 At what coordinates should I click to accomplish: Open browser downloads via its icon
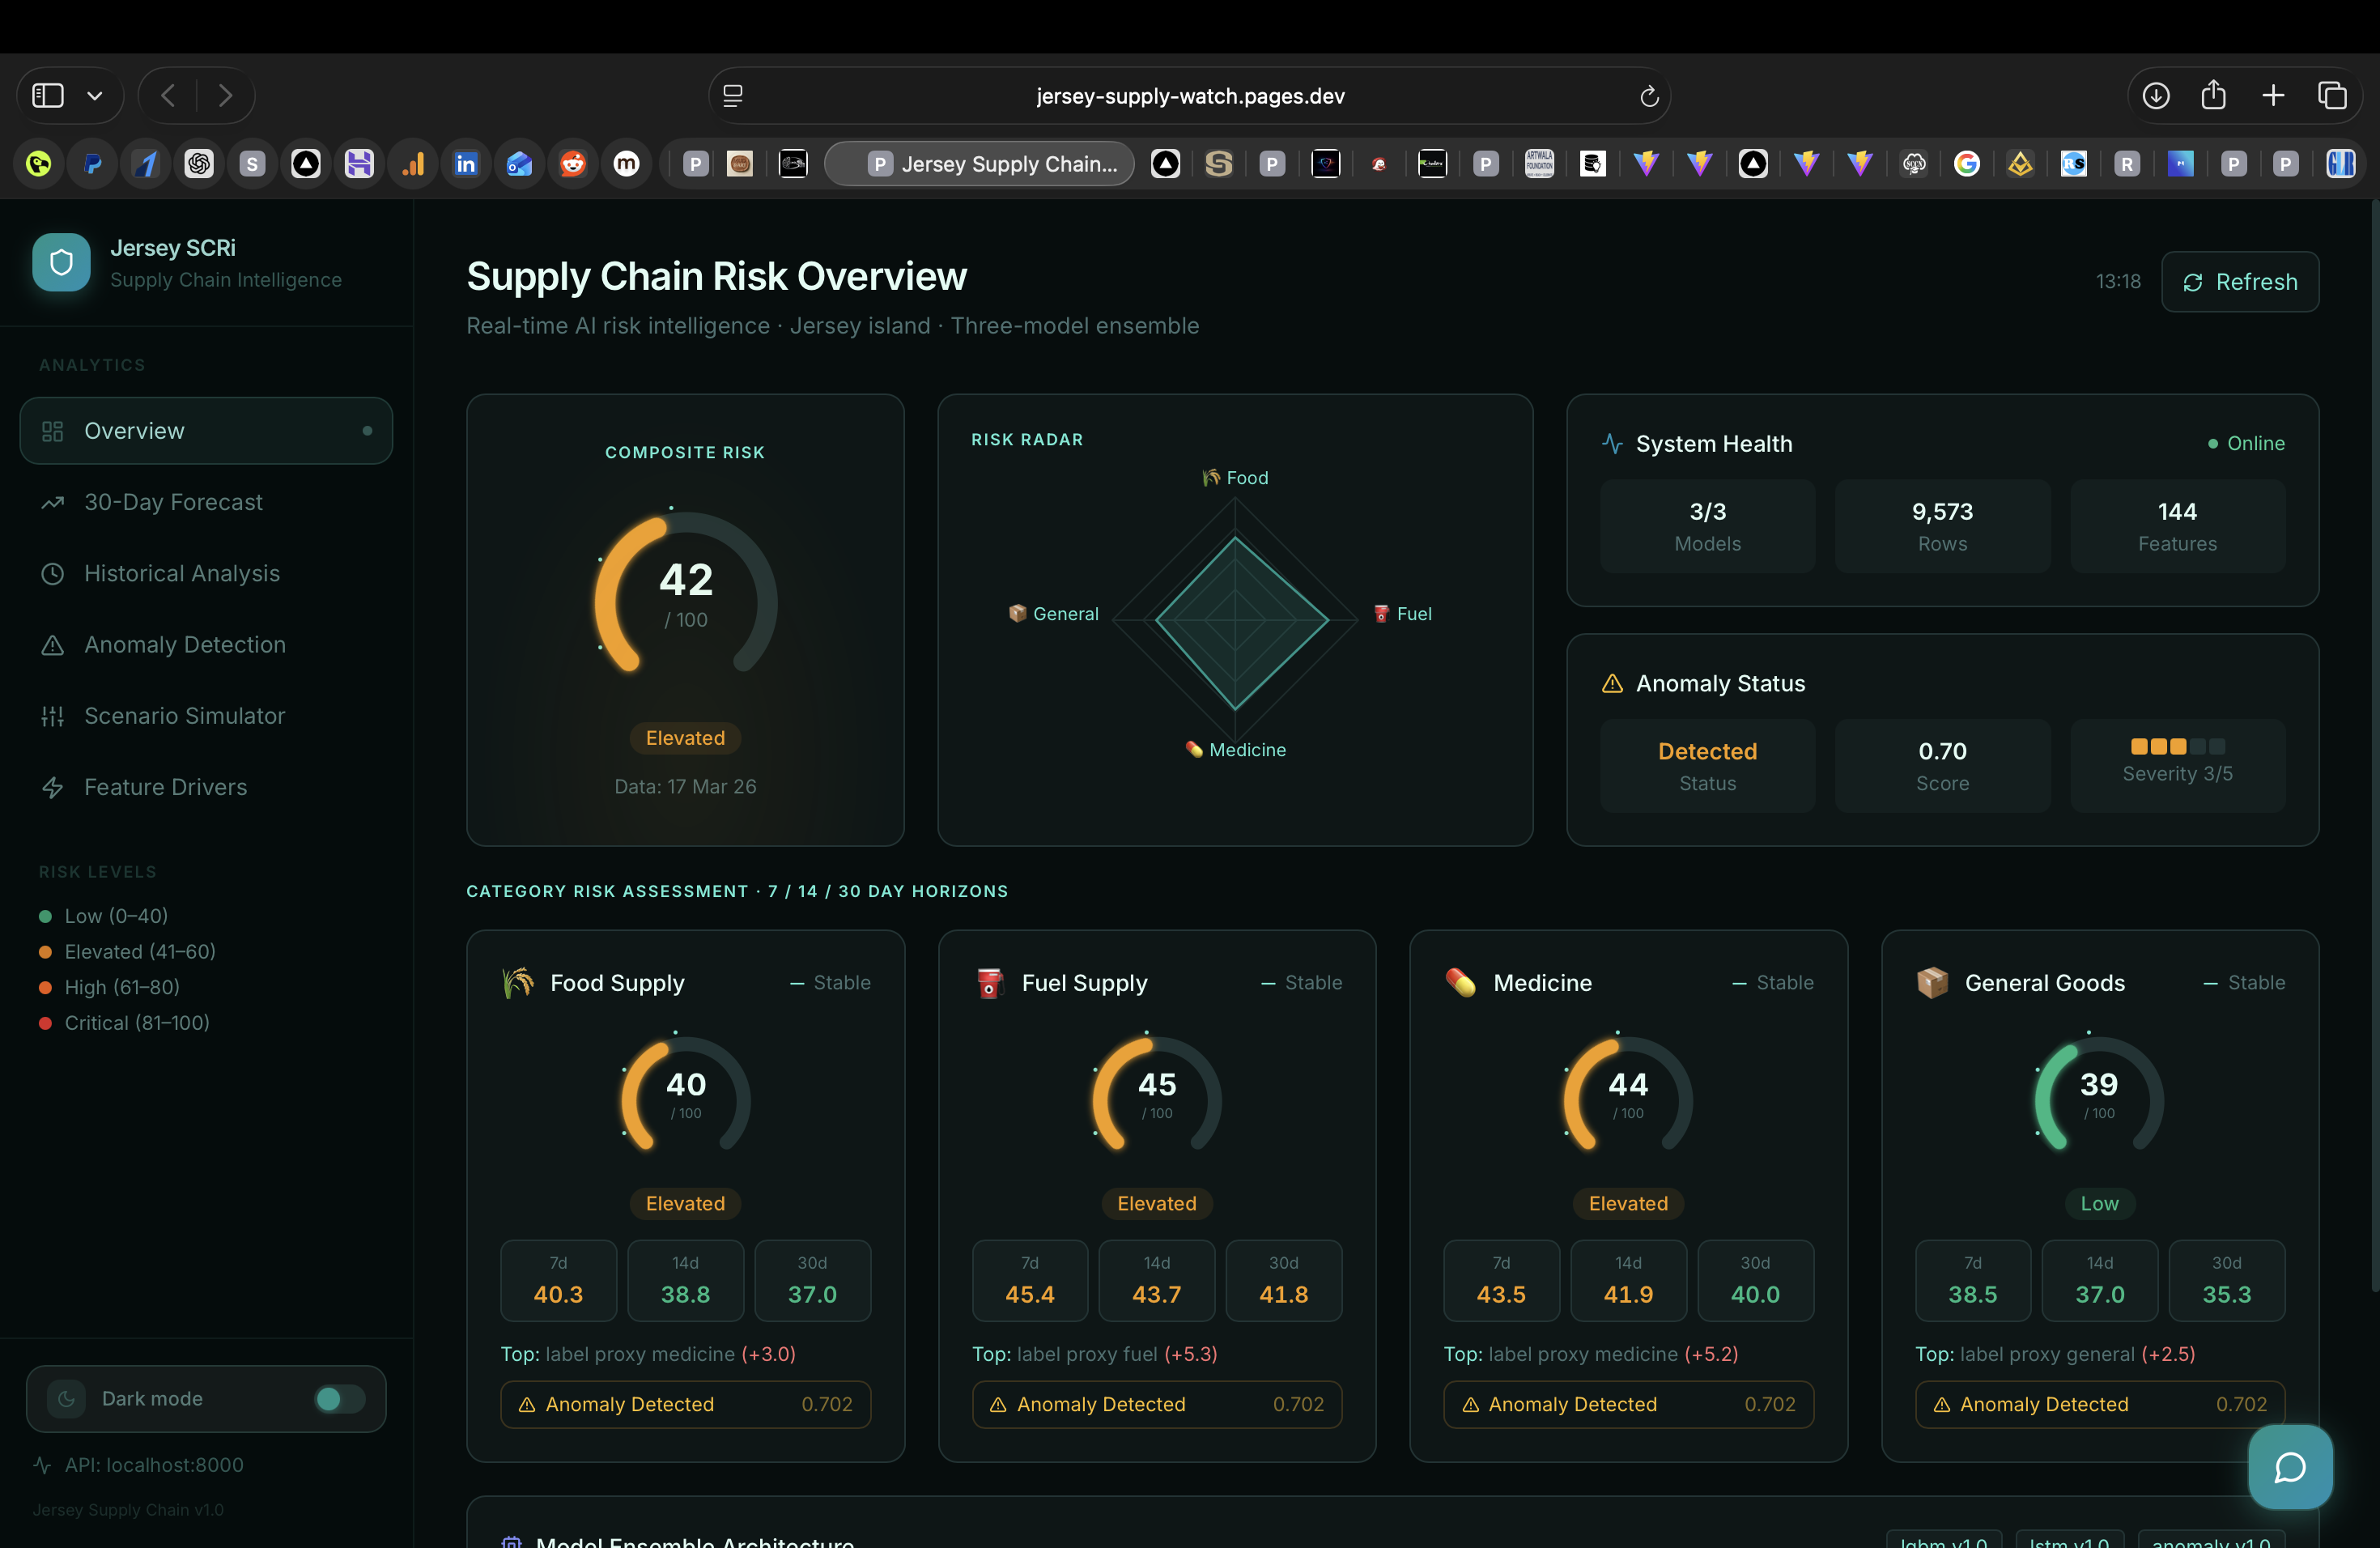pos(2156,95)
